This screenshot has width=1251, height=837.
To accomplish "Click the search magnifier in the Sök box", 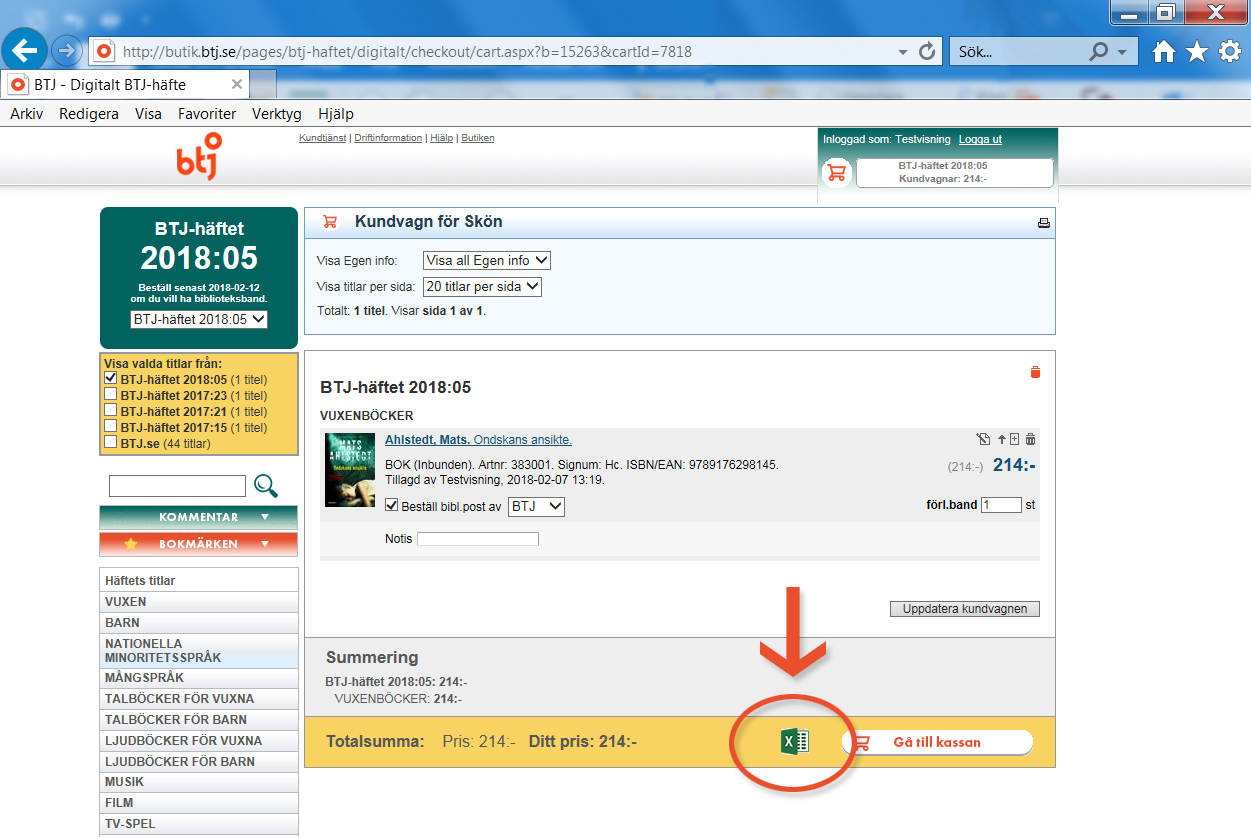I will point(1099,52).
